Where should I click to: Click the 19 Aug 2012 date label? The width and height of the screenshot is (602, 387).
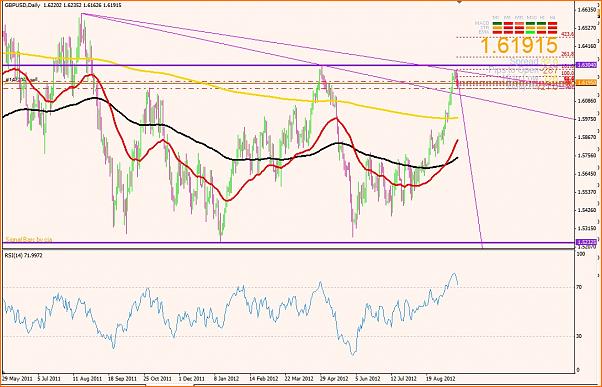(440, 378)
